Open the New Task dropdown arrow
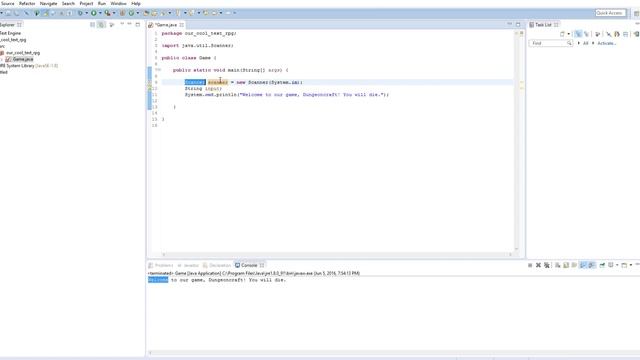Screen dimensions: 640x360 [569, 34]
